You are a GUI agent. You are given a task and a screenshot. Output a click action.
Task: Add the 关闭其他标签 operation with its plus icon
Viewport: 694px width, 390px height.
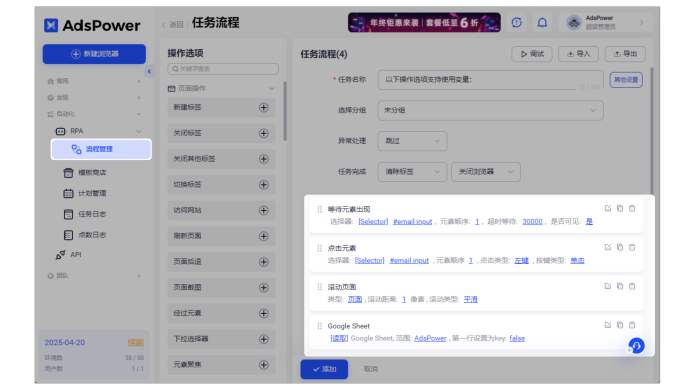click(x=264, y=159)
